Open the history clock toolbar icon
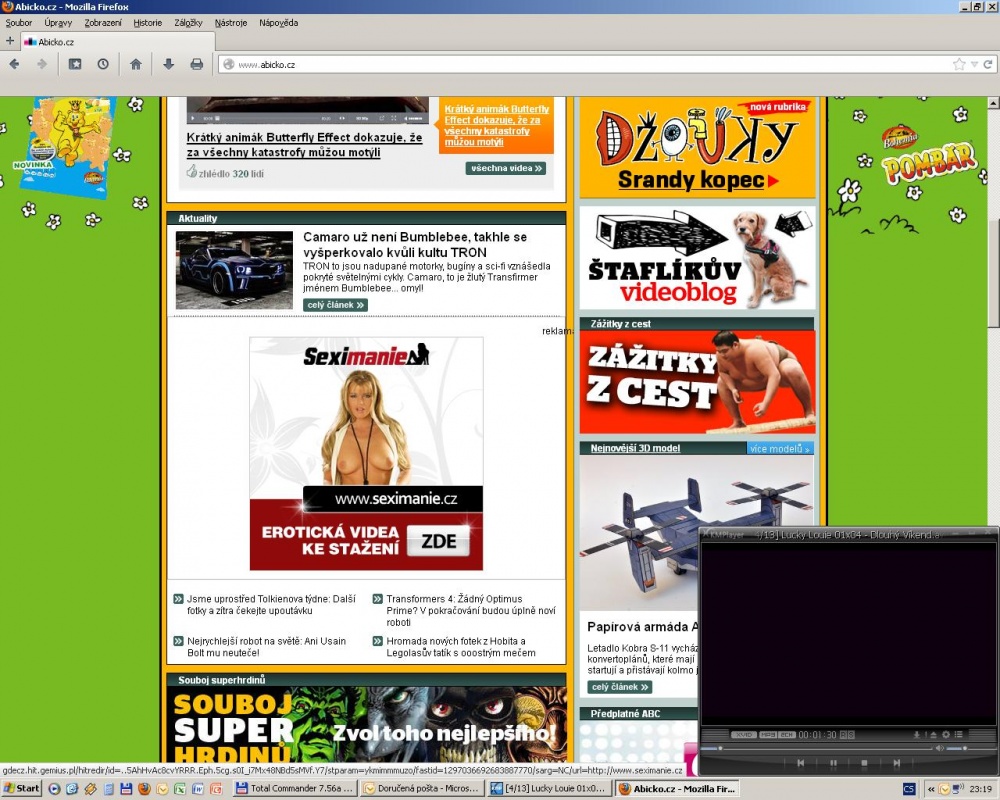 tap(103, 64)
